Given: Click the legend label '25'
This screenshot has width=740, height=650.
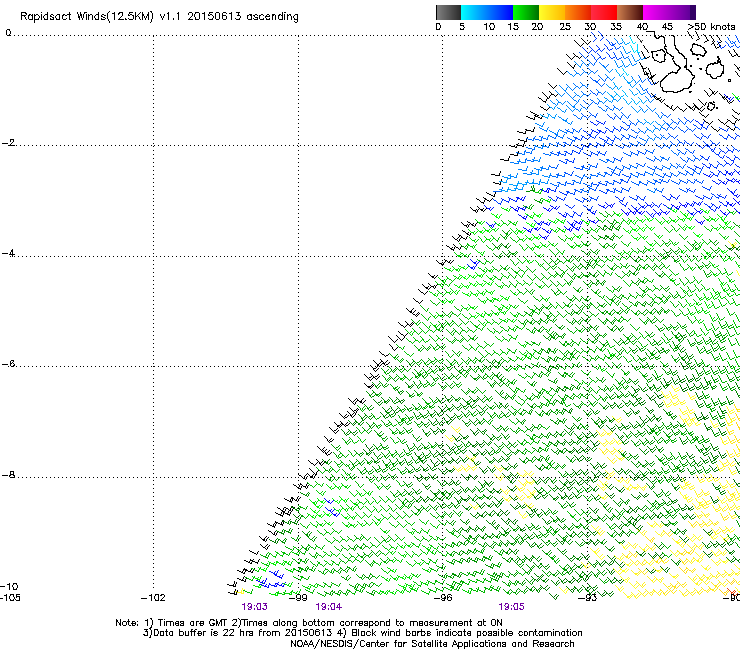Looking at the screenshot, I should tap(565, 27).
